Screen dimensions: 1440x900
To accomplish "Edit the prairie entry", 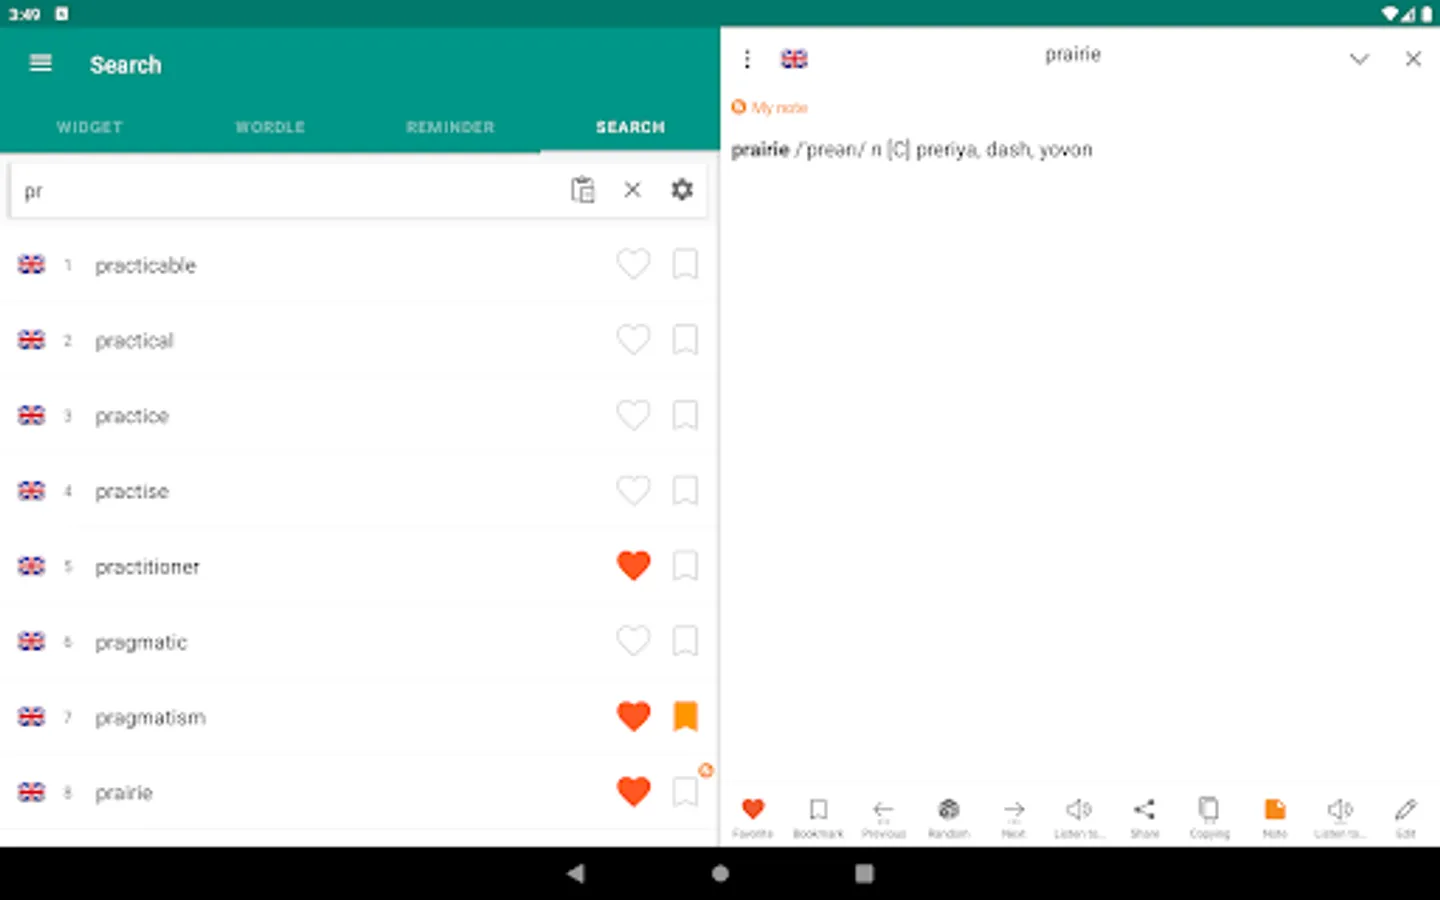I will [1405, 816].
